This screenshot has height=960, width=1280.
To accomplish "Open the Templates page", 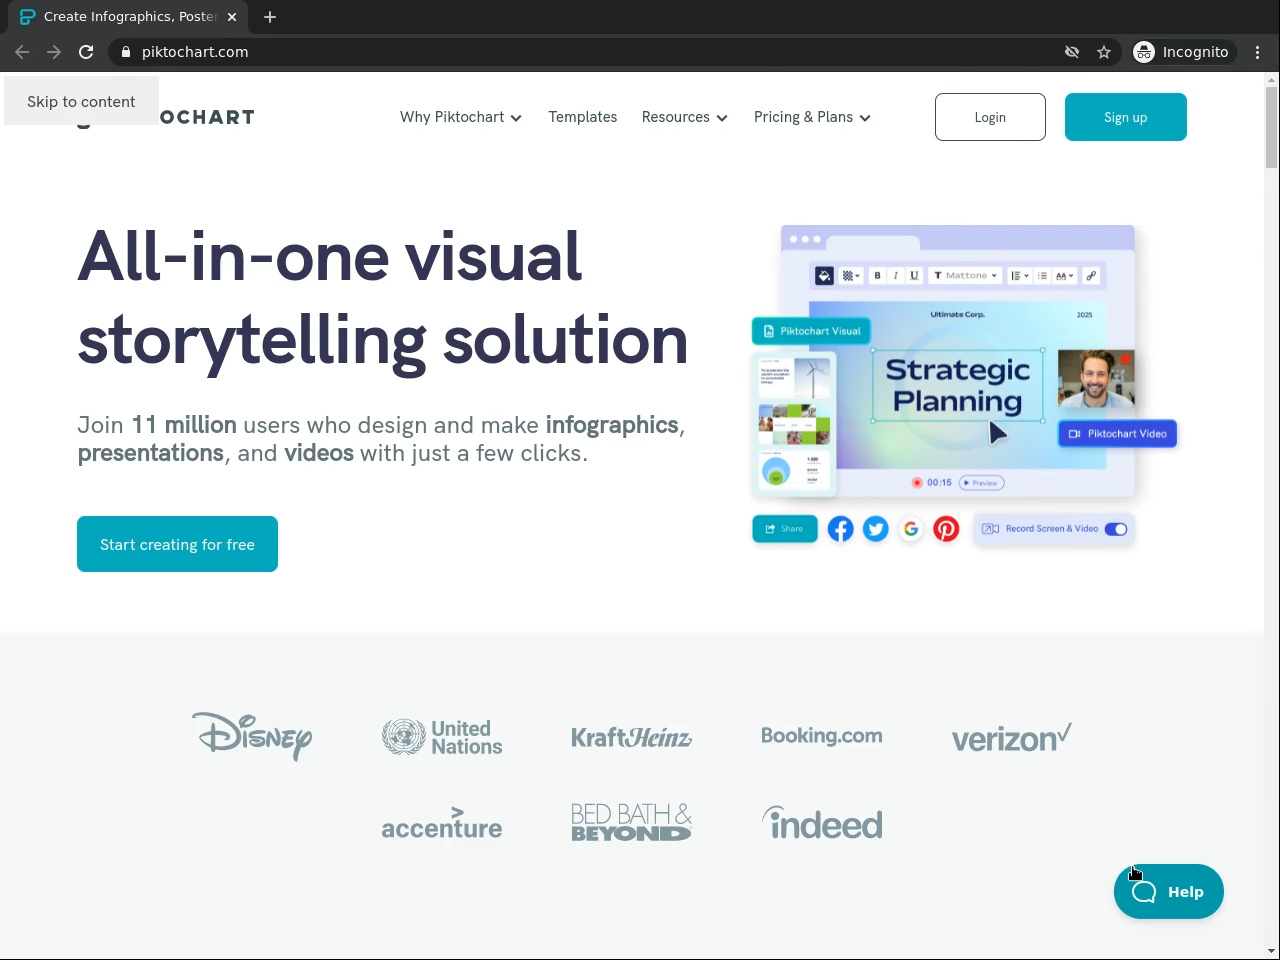I will (x=583, y=117).
